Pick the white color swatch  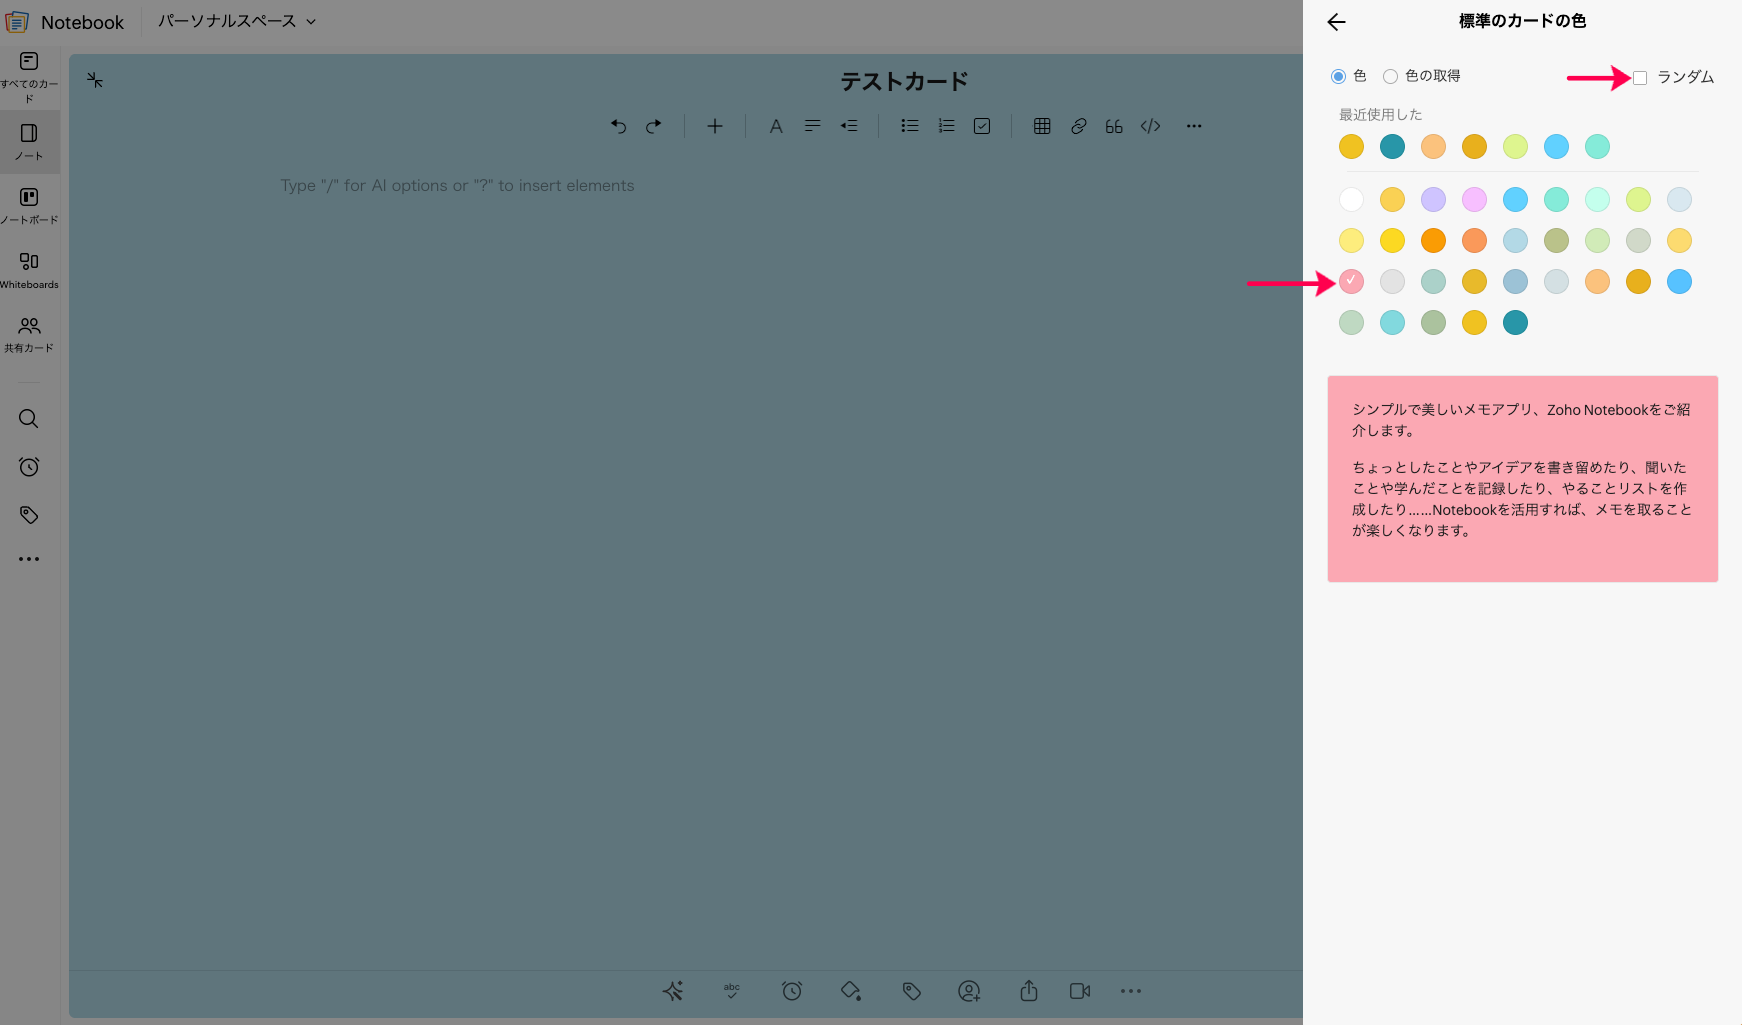pos(1351,200)
